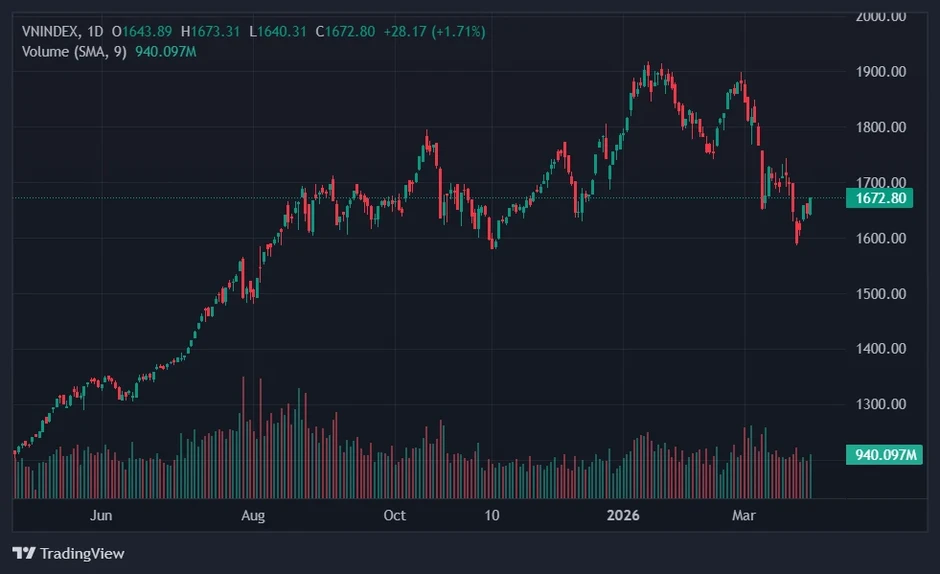Click the 1900.00 price axis label

pos(881,71)
